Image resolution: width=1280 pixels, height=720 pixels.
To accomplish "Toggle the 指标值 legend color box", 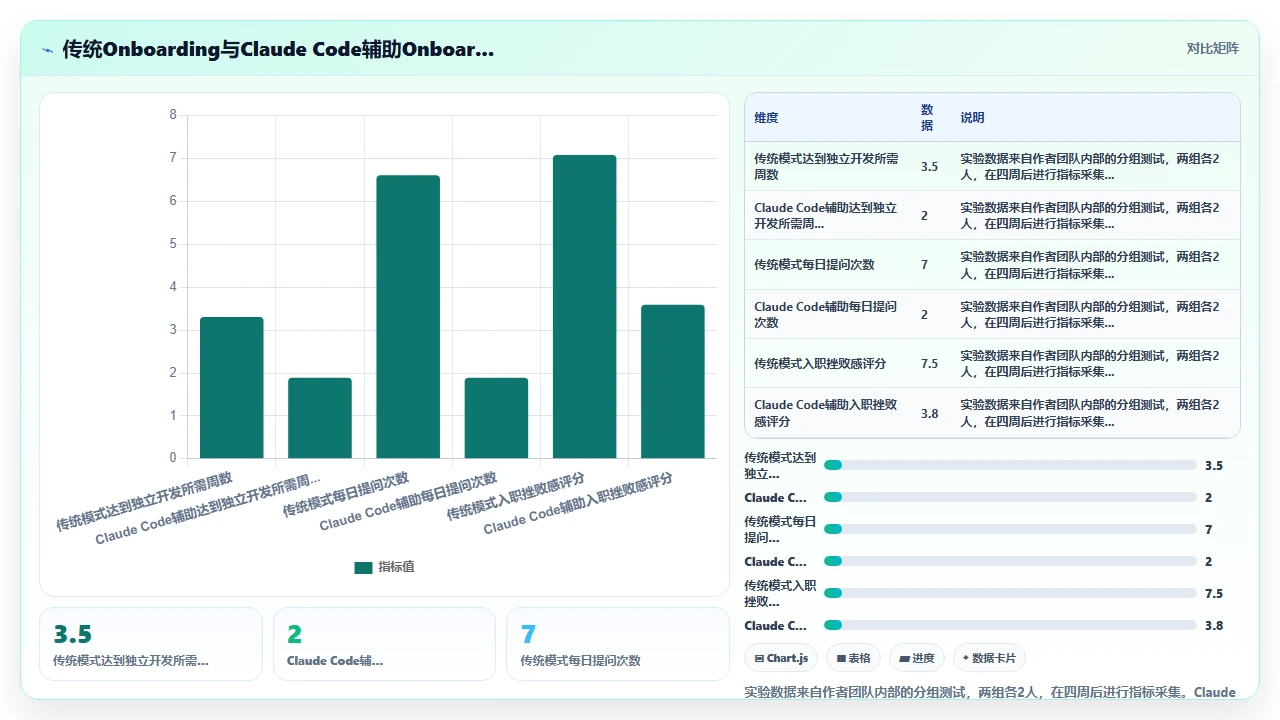I will (x=363, y=567).
